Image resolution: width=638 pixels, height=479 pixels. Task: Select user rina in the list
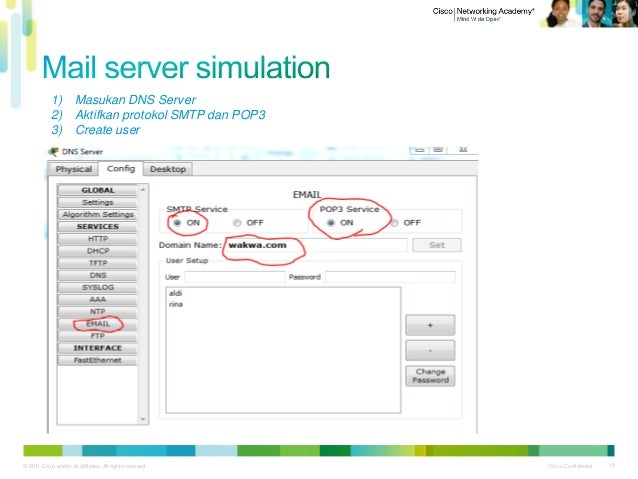pyautogui.click(x=176, y=304)
